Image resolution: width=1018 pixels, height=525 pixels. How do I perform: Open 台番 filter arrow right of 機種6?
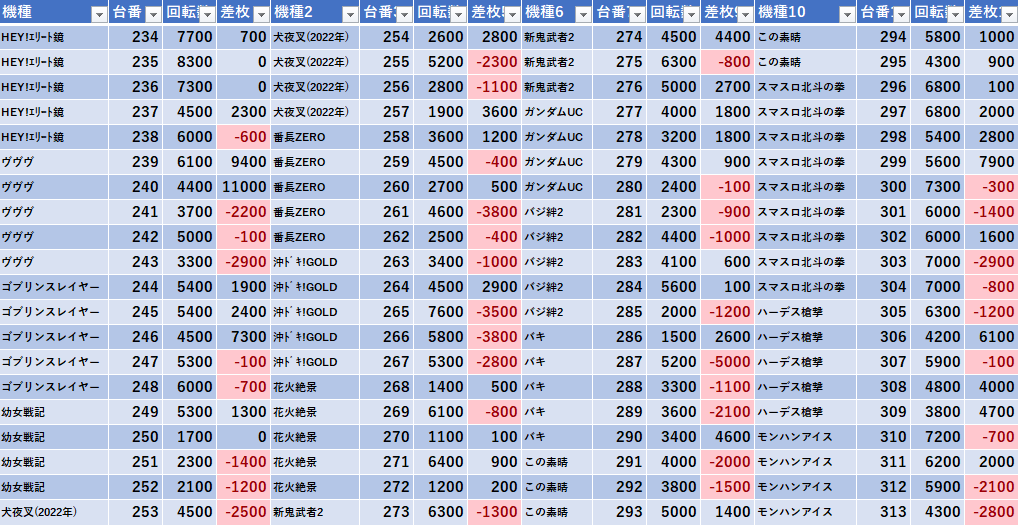point(637,14)
